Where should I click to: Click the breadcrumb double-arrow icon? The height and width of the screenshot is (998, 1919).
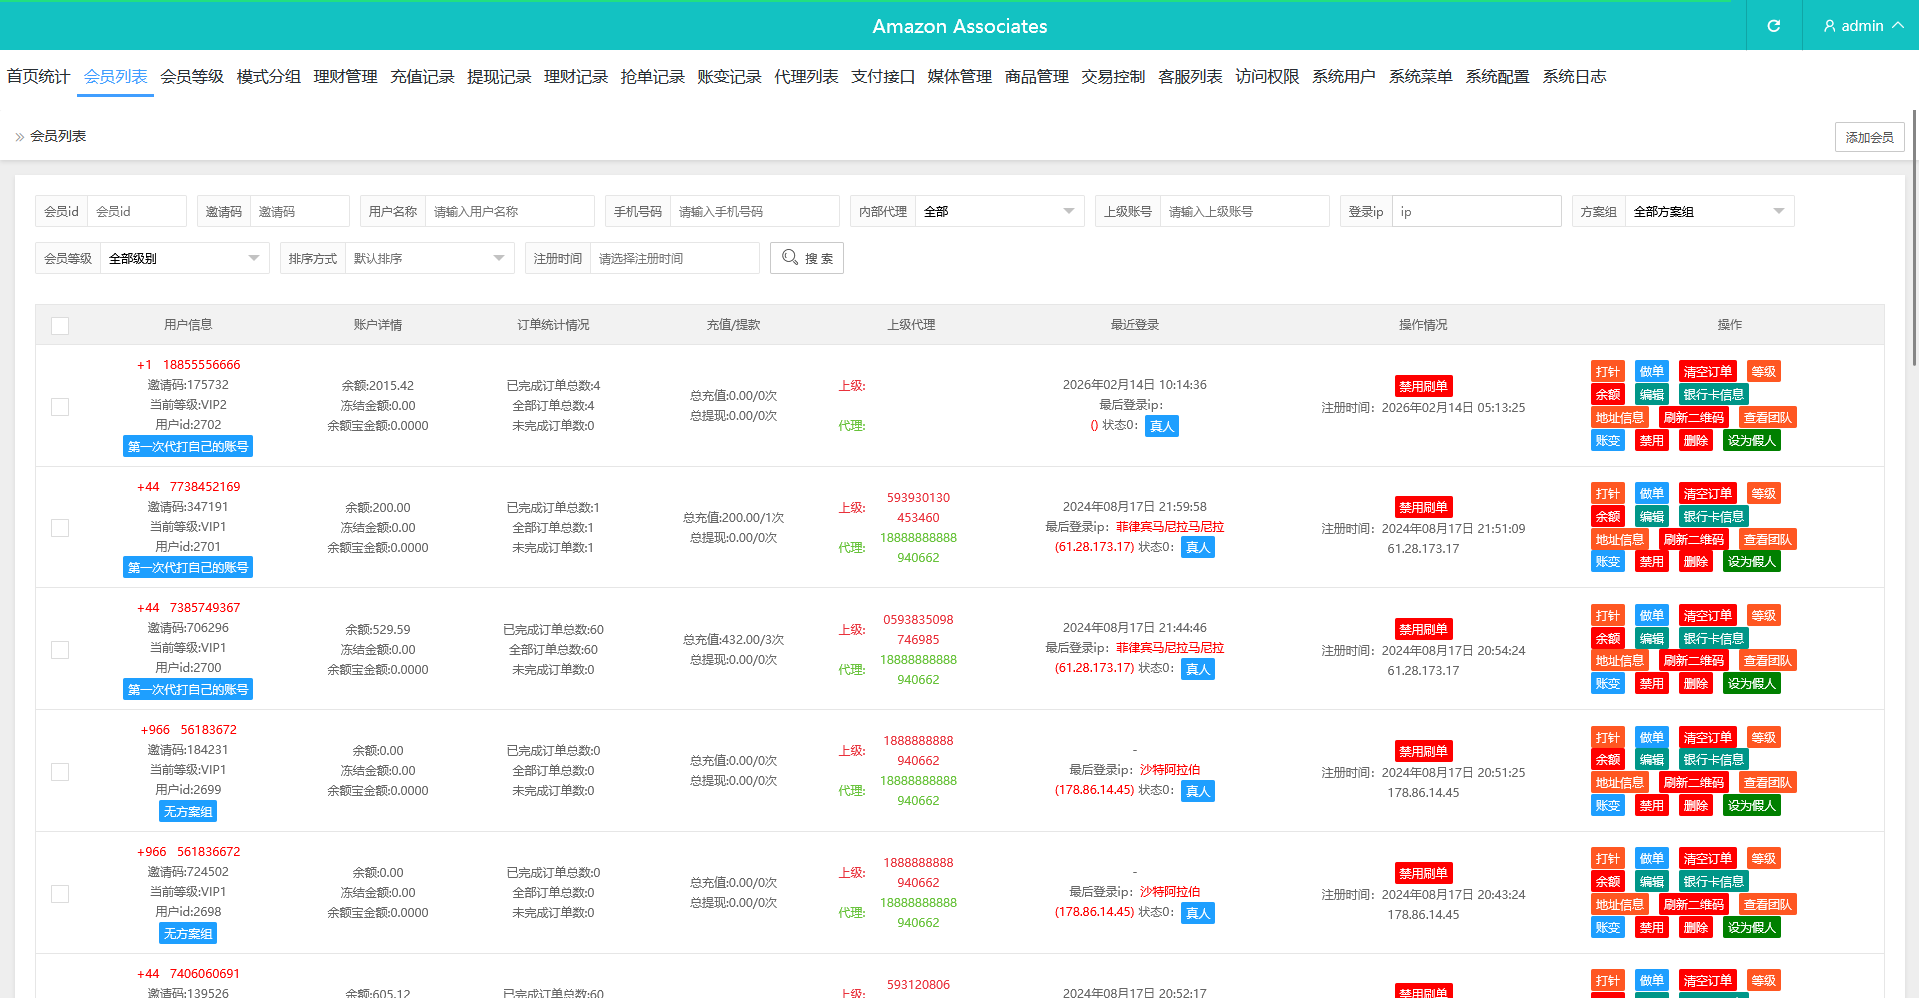[x=19, y=137]
